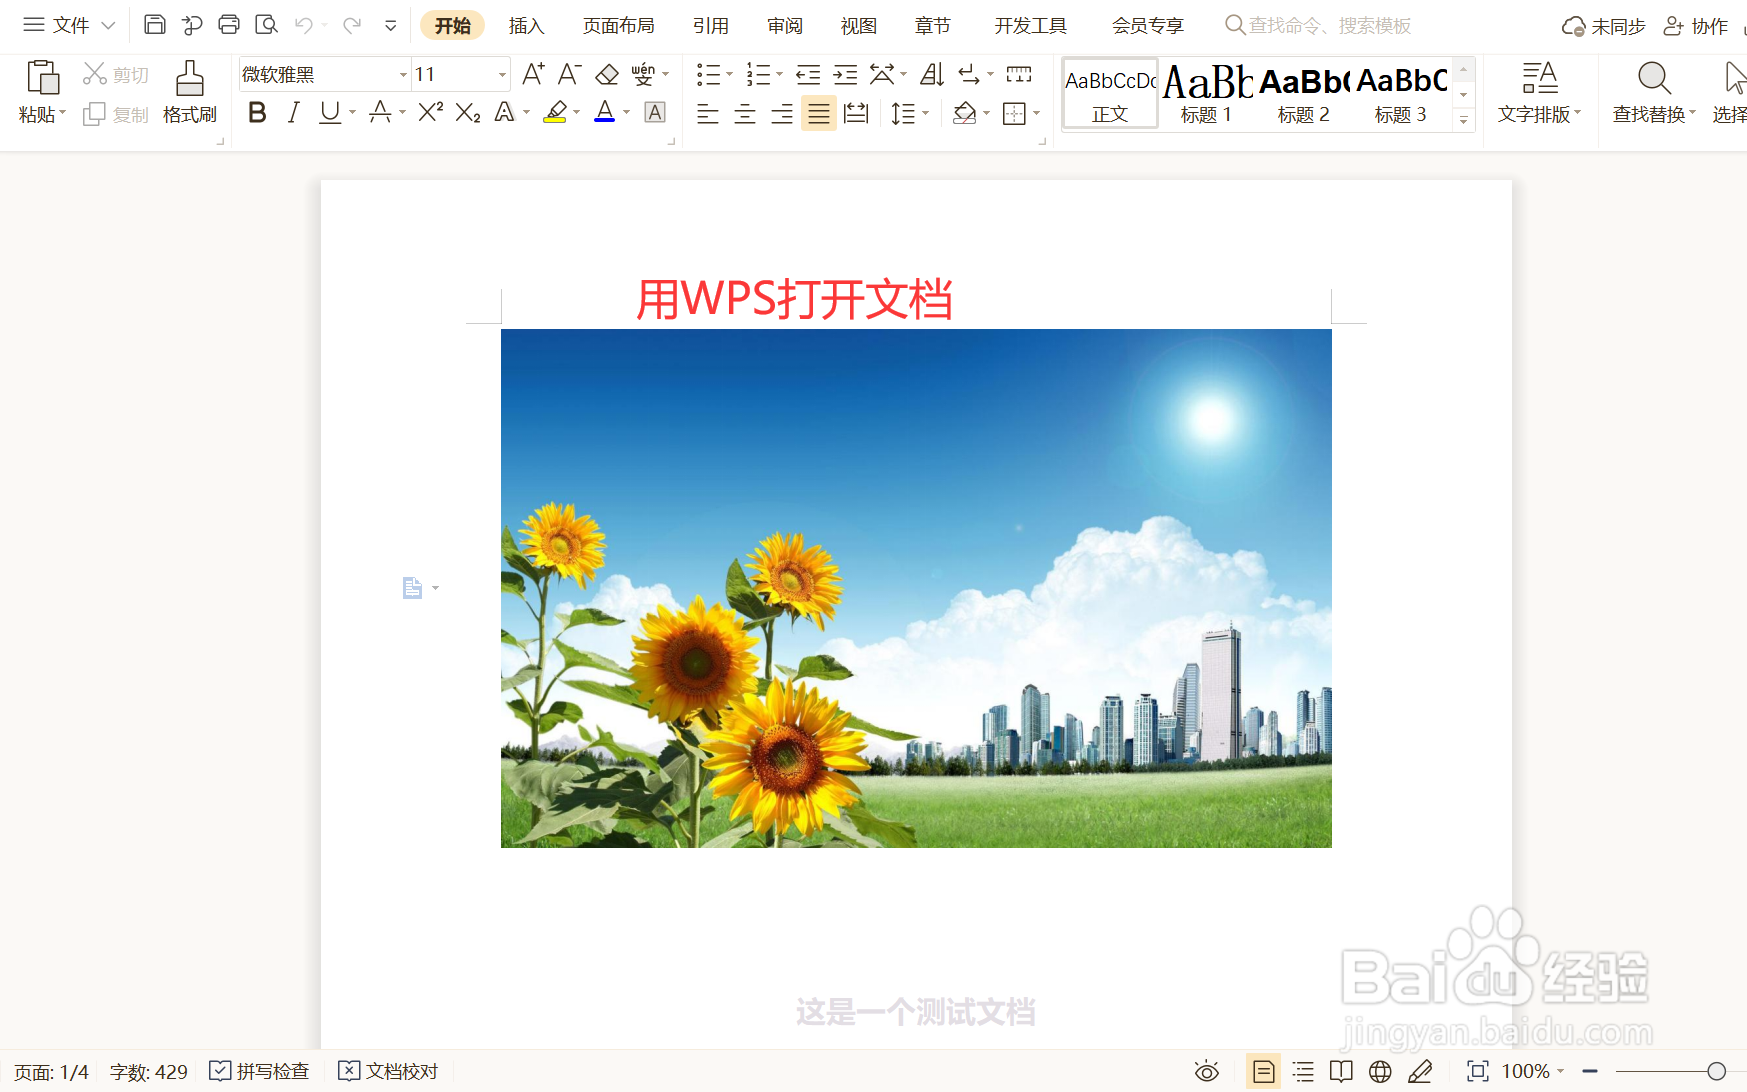Switch to the Developer Tools tab

(x=1031, y=25)
